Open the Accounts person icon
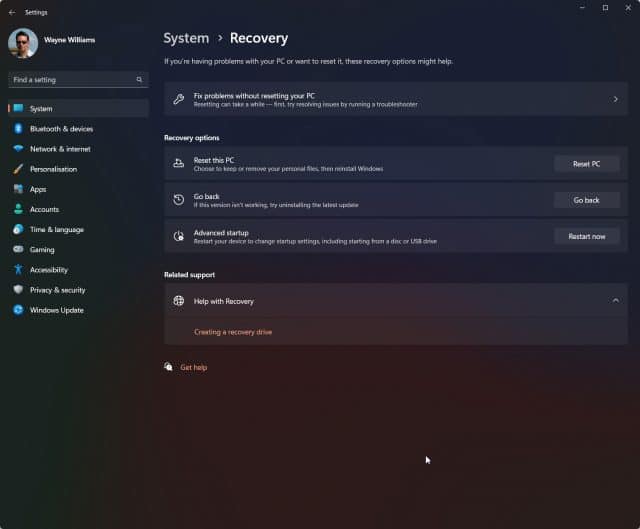This screenshot has height=529, width=640. tap(18, 209)
